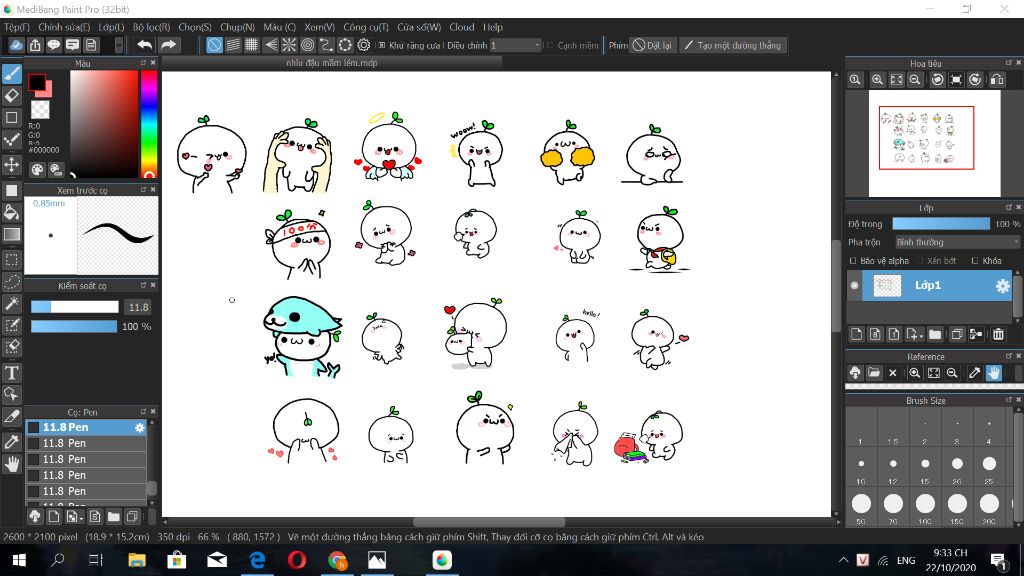This screenshot has height=576, width=1024.
Task: Toggle visibility of layer Lớp1
Action: (x=854, y=285)
